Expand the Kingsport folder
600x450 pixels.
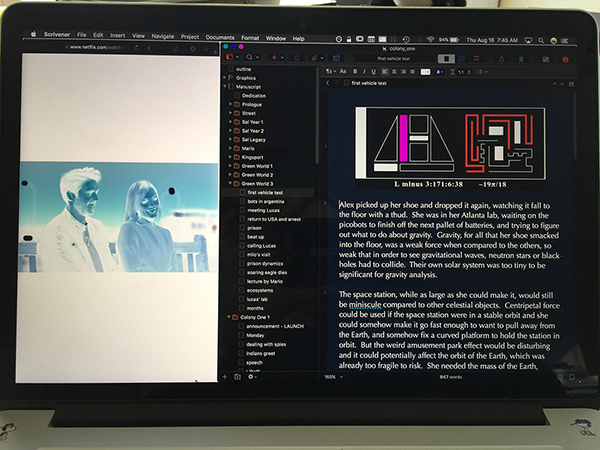tap(230, 157)
